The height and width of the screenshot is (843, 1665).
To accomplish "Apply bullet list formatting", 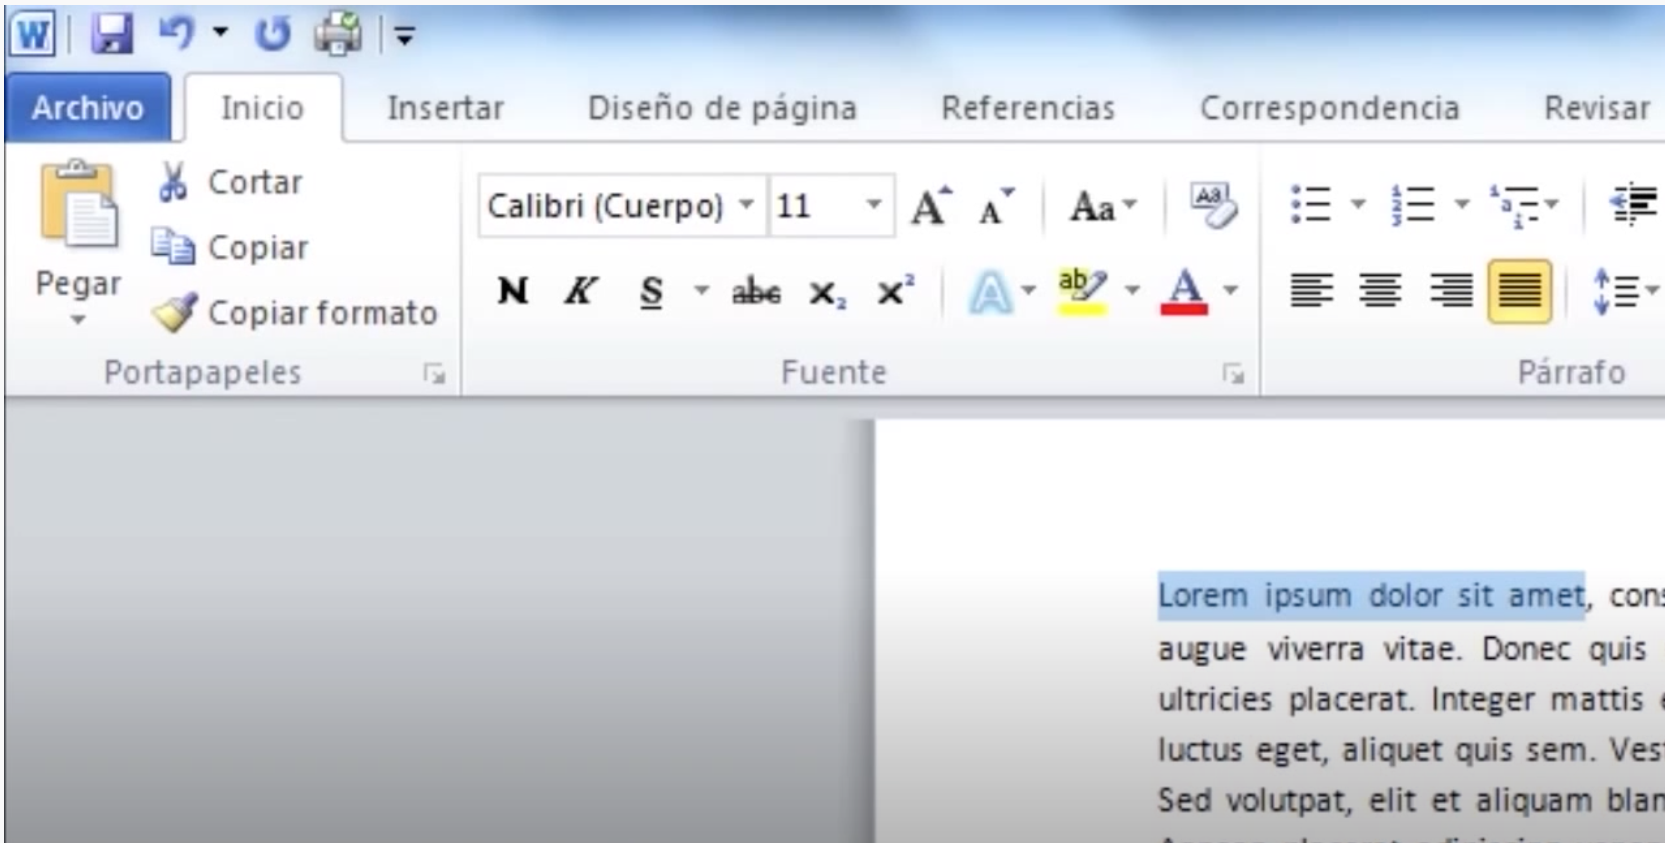I will click(x=1311, y=204).
